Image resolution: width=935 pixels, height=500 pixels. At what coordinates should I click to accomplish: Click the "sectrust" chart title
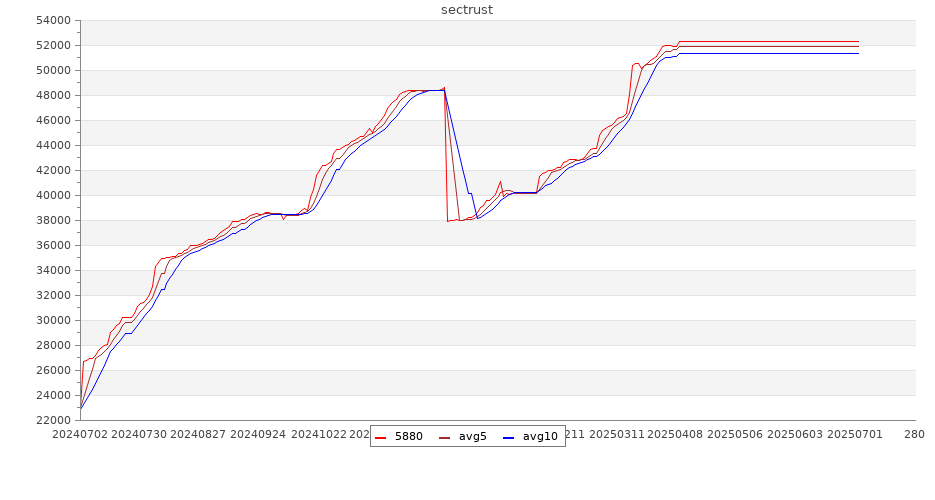tap(467, 10)
